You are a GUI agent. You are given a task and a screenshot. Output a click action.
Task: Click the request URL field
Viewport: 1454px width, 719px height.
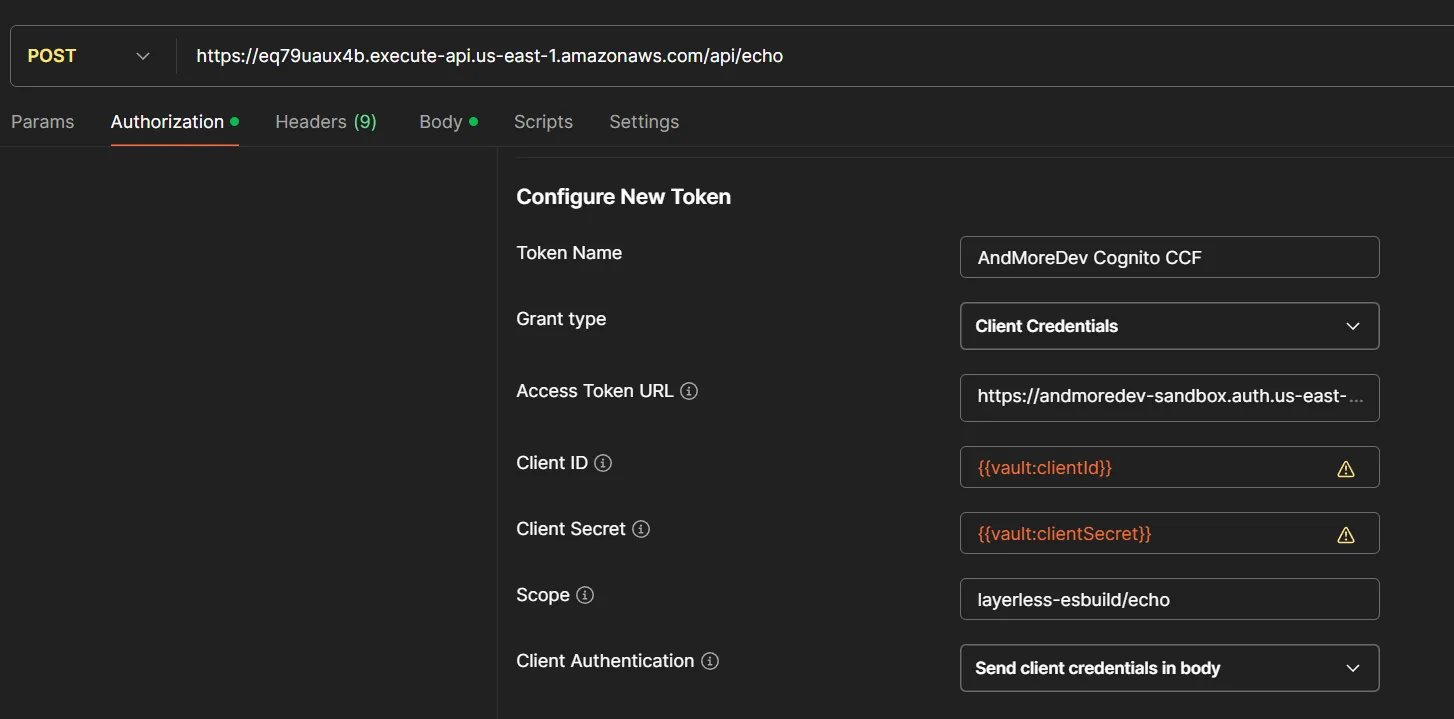tap(815, 56)
